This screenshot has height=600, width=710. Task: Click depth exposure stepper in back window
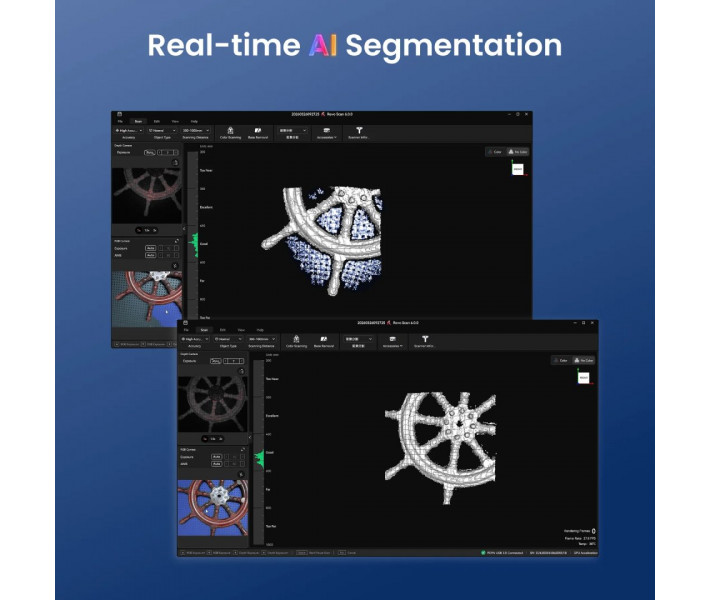tap(168, 153)
